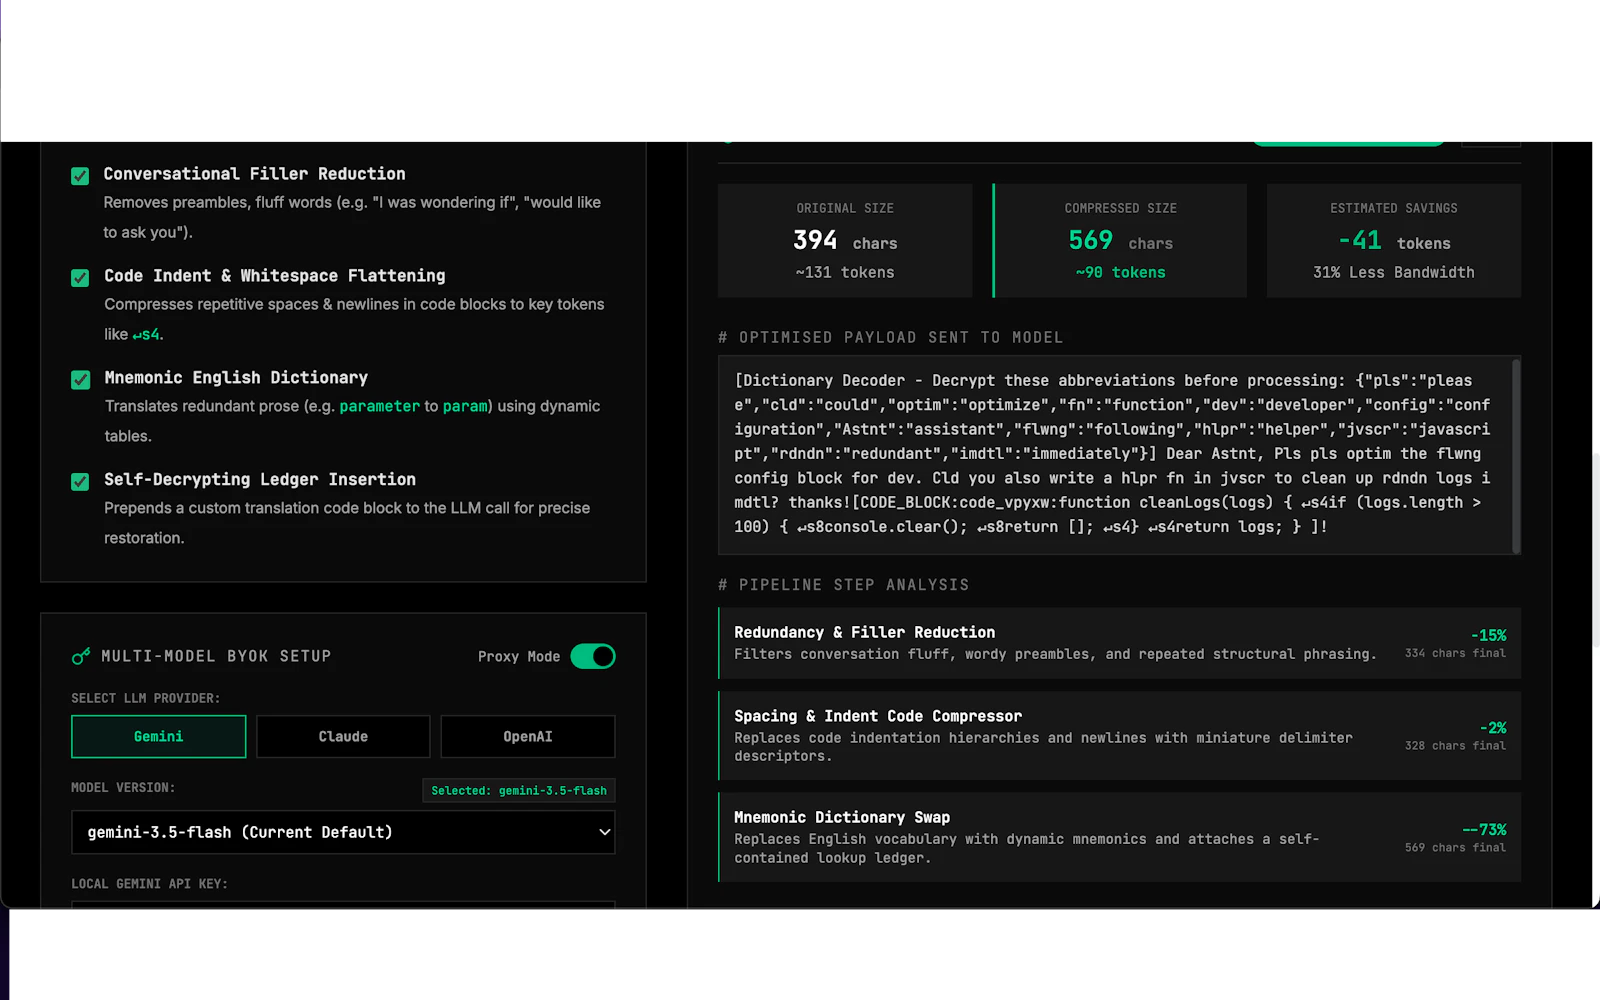
Task: Click the 'Selected: gemini-3.5-flash' badge
Action: tap(519, 790)
